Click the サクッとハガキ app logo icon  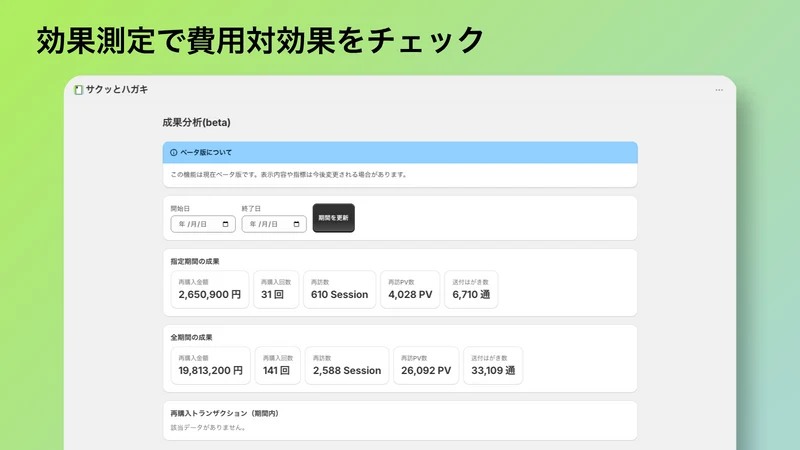click(x=78, y=90)
